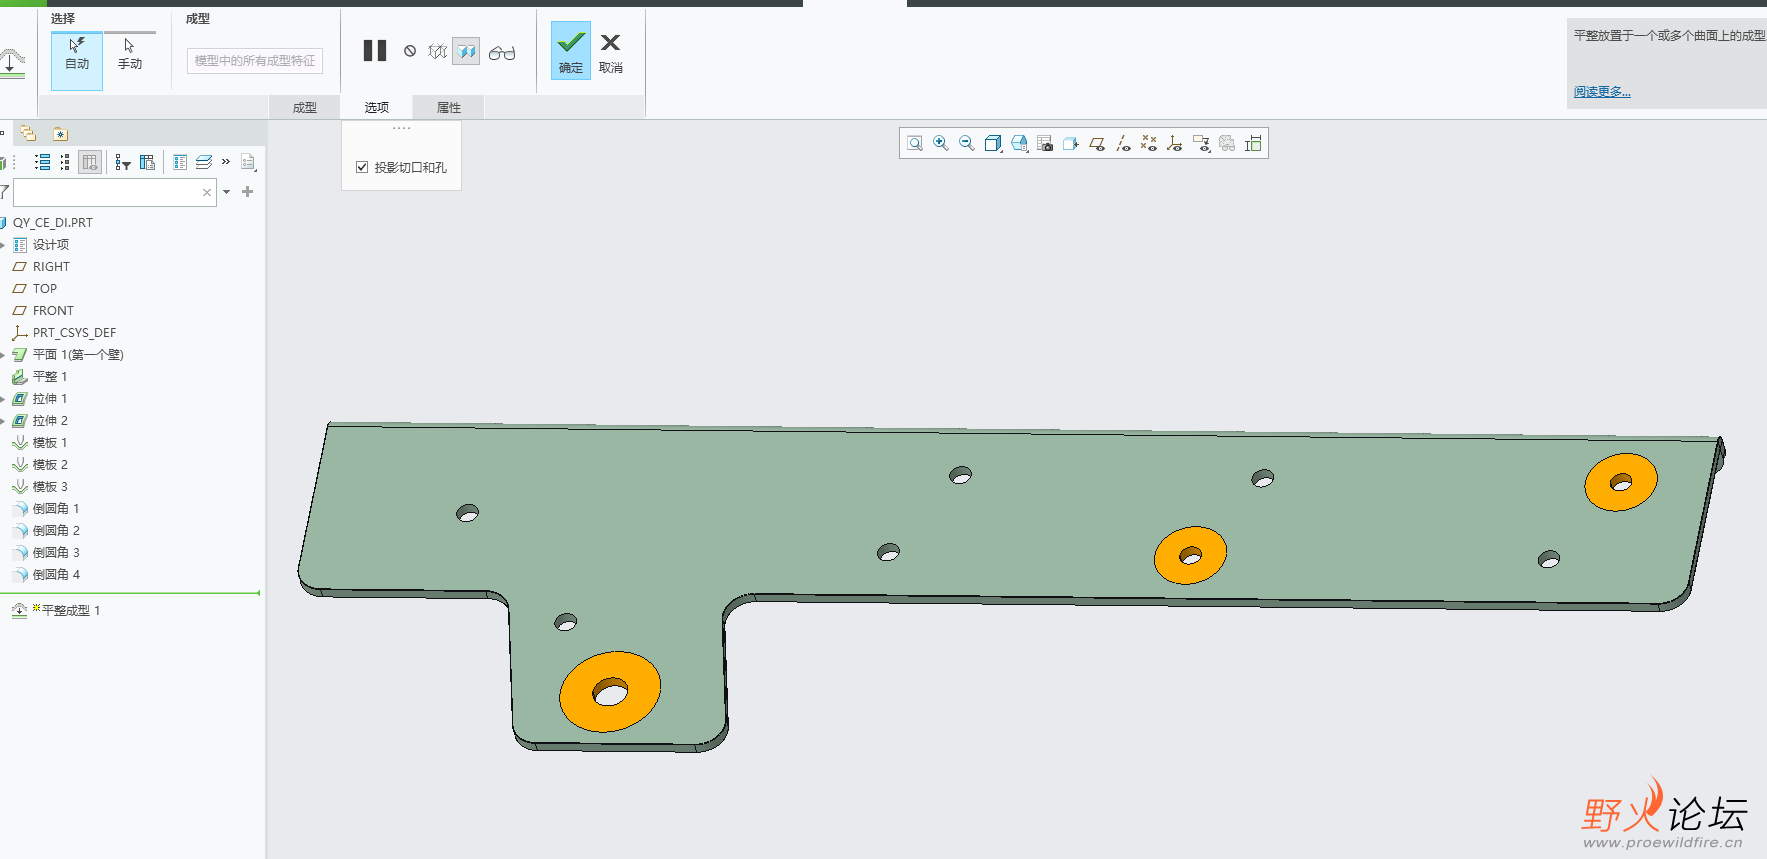Pause the feature tool
The image size is (1767, 859).
click(375, 51)
